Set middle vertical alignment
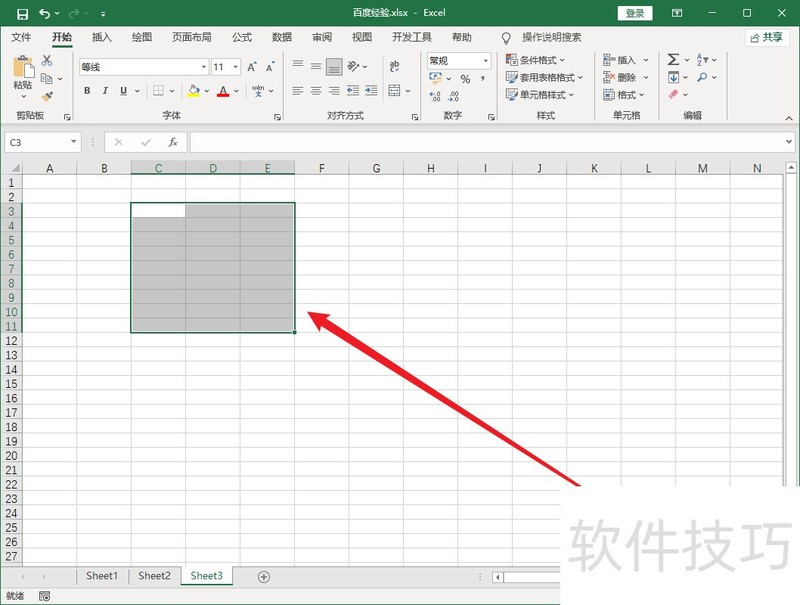This screenshot has height=605, width=800. [x=316, y=66]
